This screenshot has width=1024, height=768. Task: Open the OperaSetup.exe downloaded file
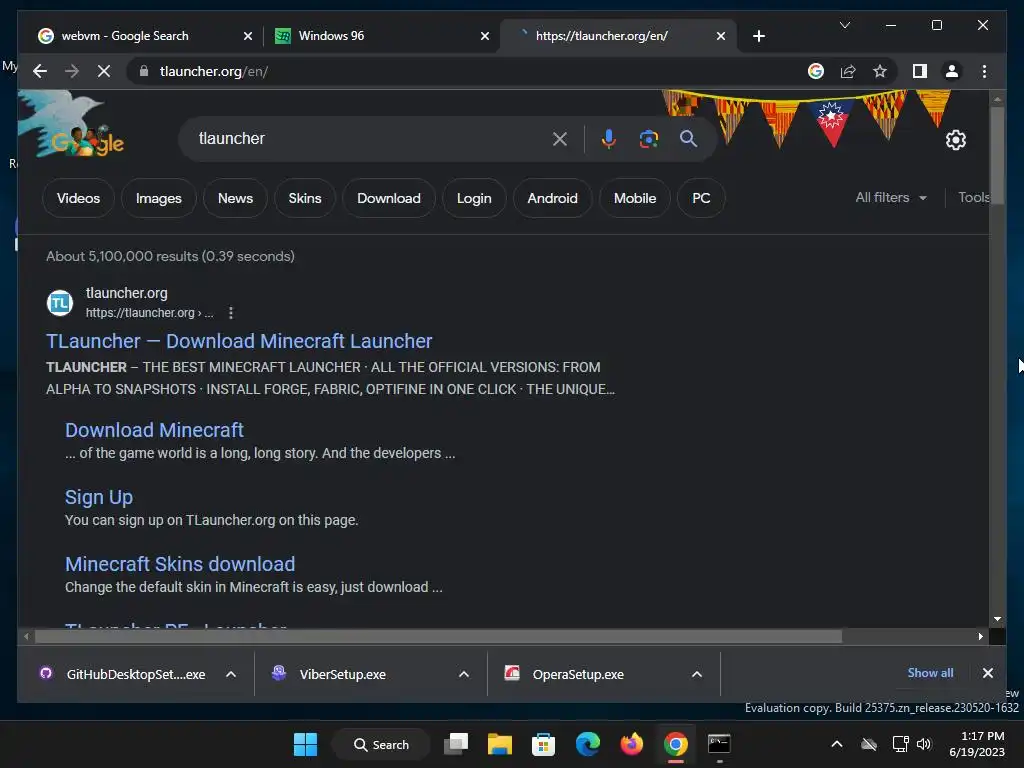click(x=577, y=674)
